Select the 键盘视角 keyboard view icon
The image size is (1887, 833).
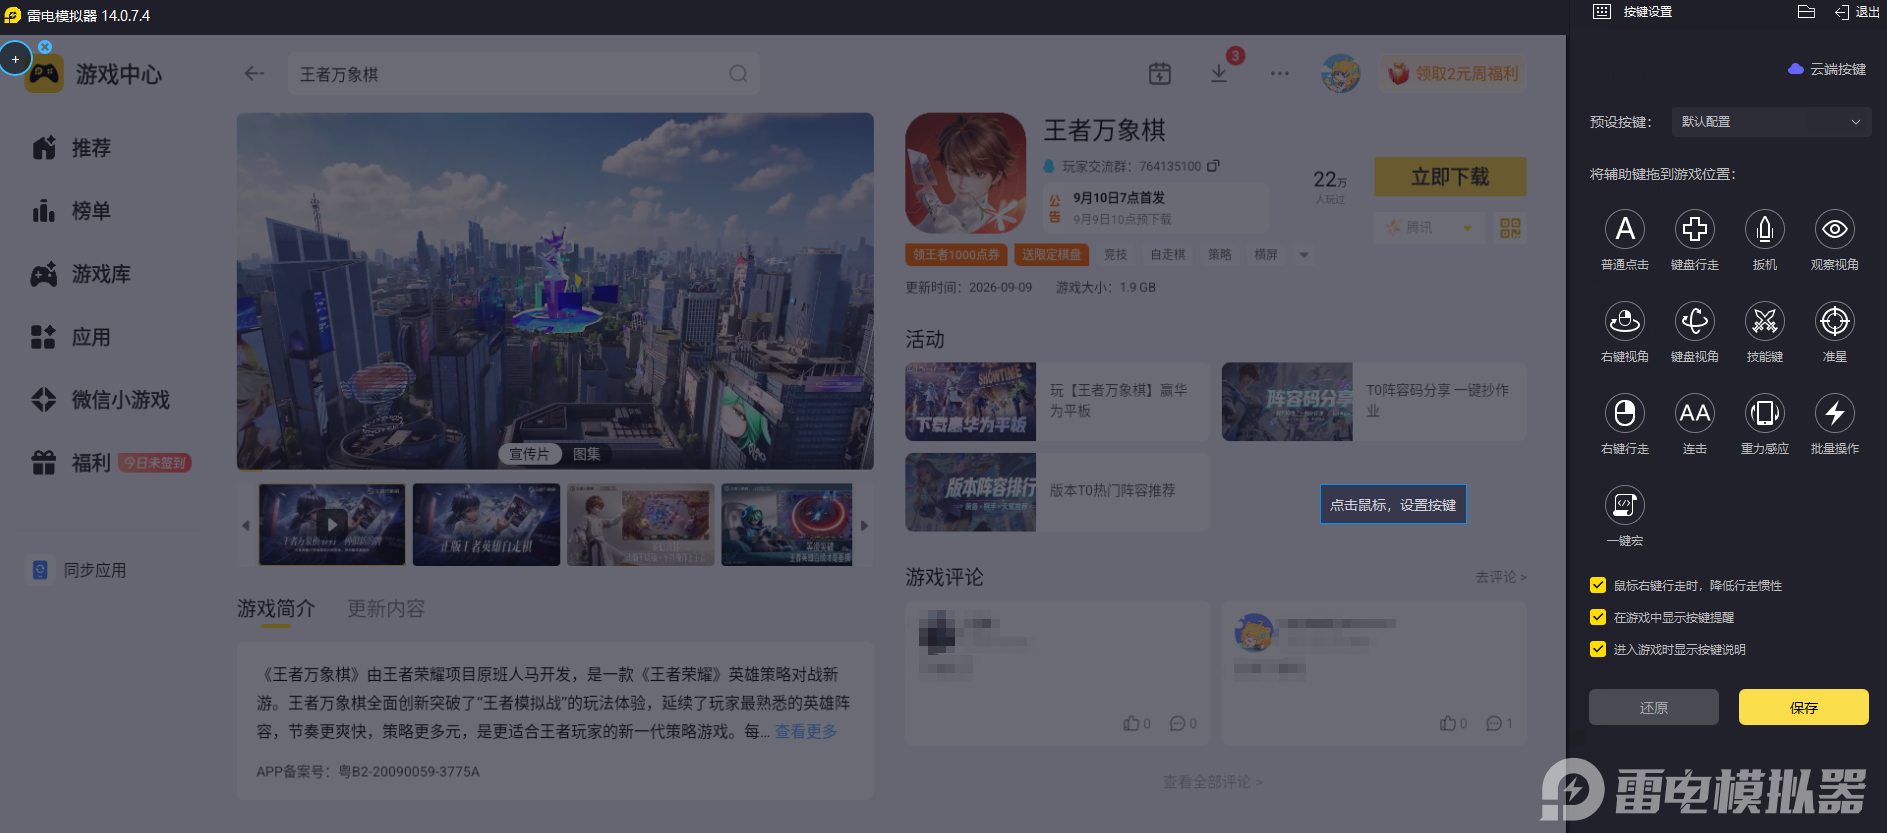(x=1695, y=321)
